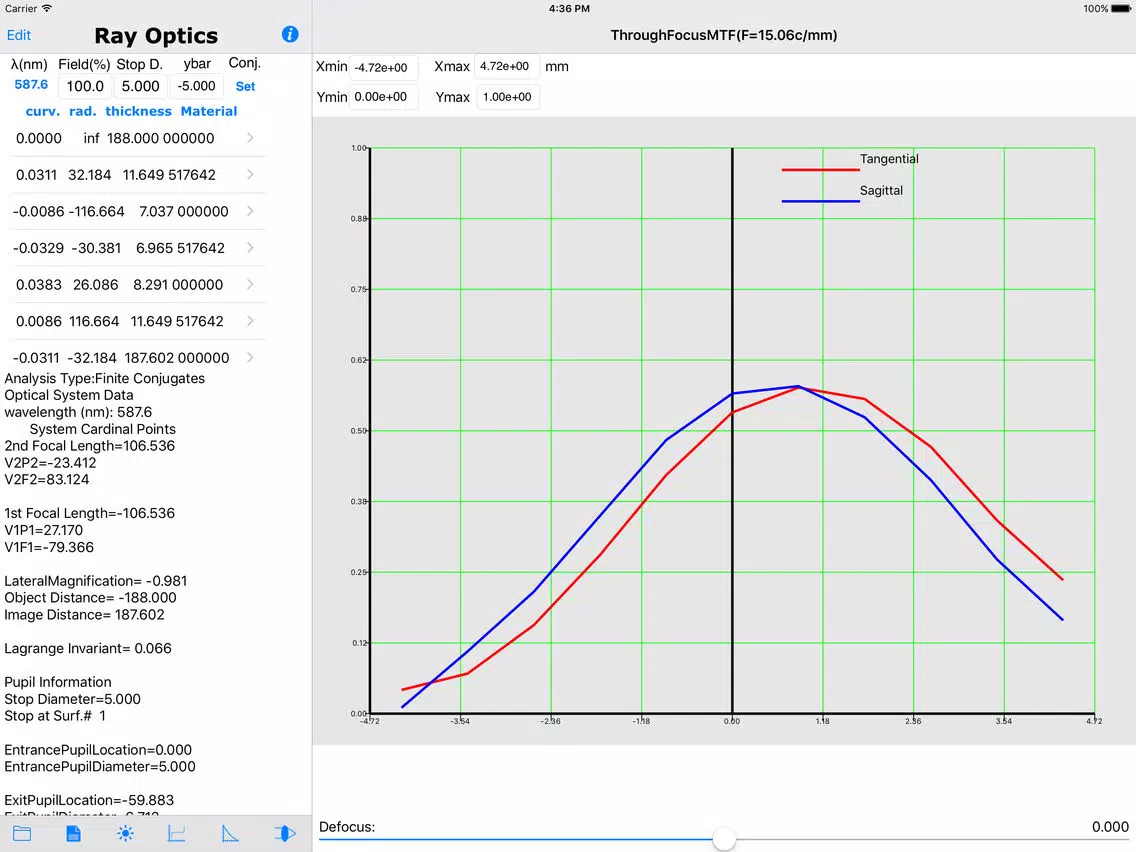
Task: Select 'Analysis Type:Finite Conjugates' text
Action: pyautogui.click(x=104, y=378)
